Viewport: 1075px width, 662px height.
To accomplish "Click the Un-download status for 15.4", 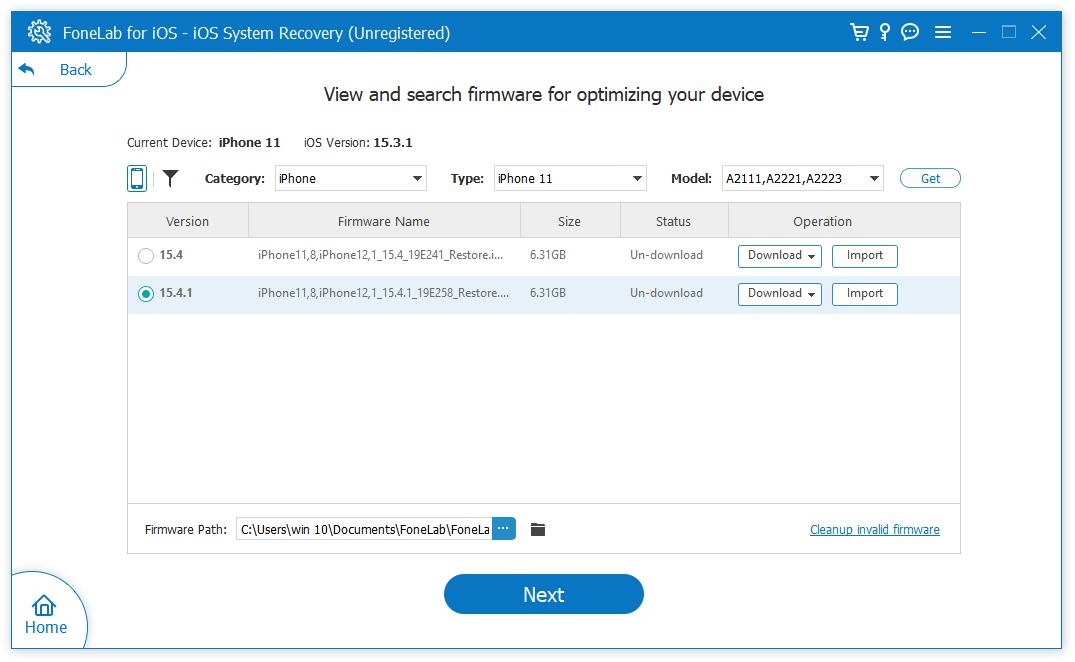I will [x=666, y=255].
